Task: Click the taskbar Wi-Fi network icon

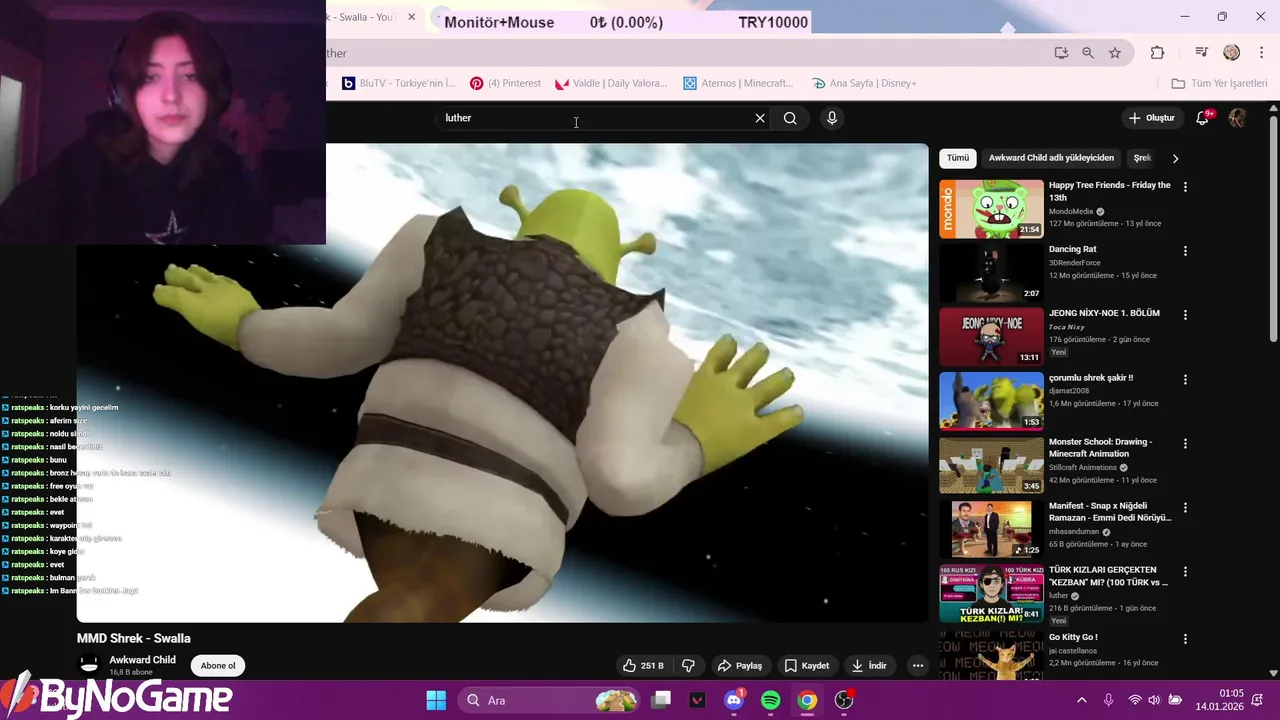Action: pos(1134,700)
